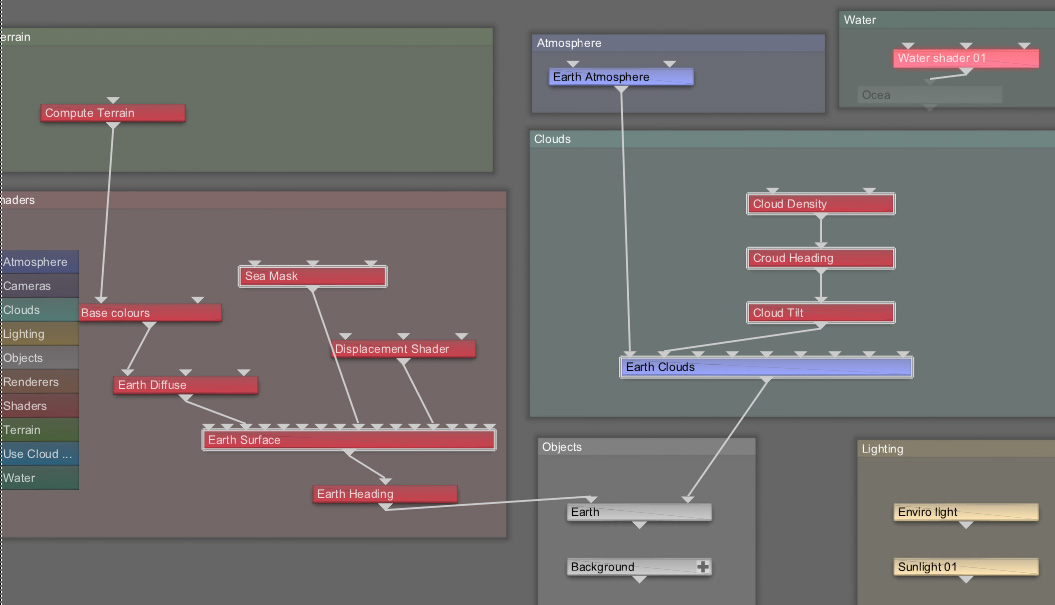The height and width of the screenshot is (605, 1055).
Task: Choose Cameras in the group list
Action: pyautogui.click(x=39, y=286)
